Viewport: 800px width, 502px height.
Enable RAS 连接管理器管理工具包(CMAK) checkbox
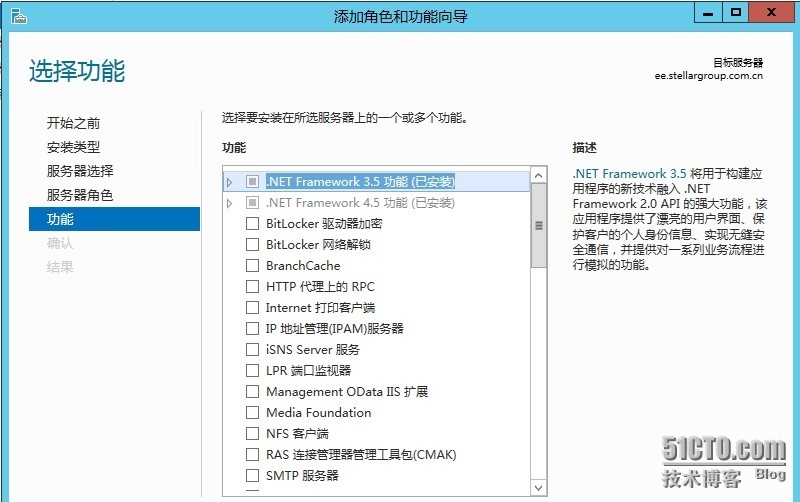252,454
